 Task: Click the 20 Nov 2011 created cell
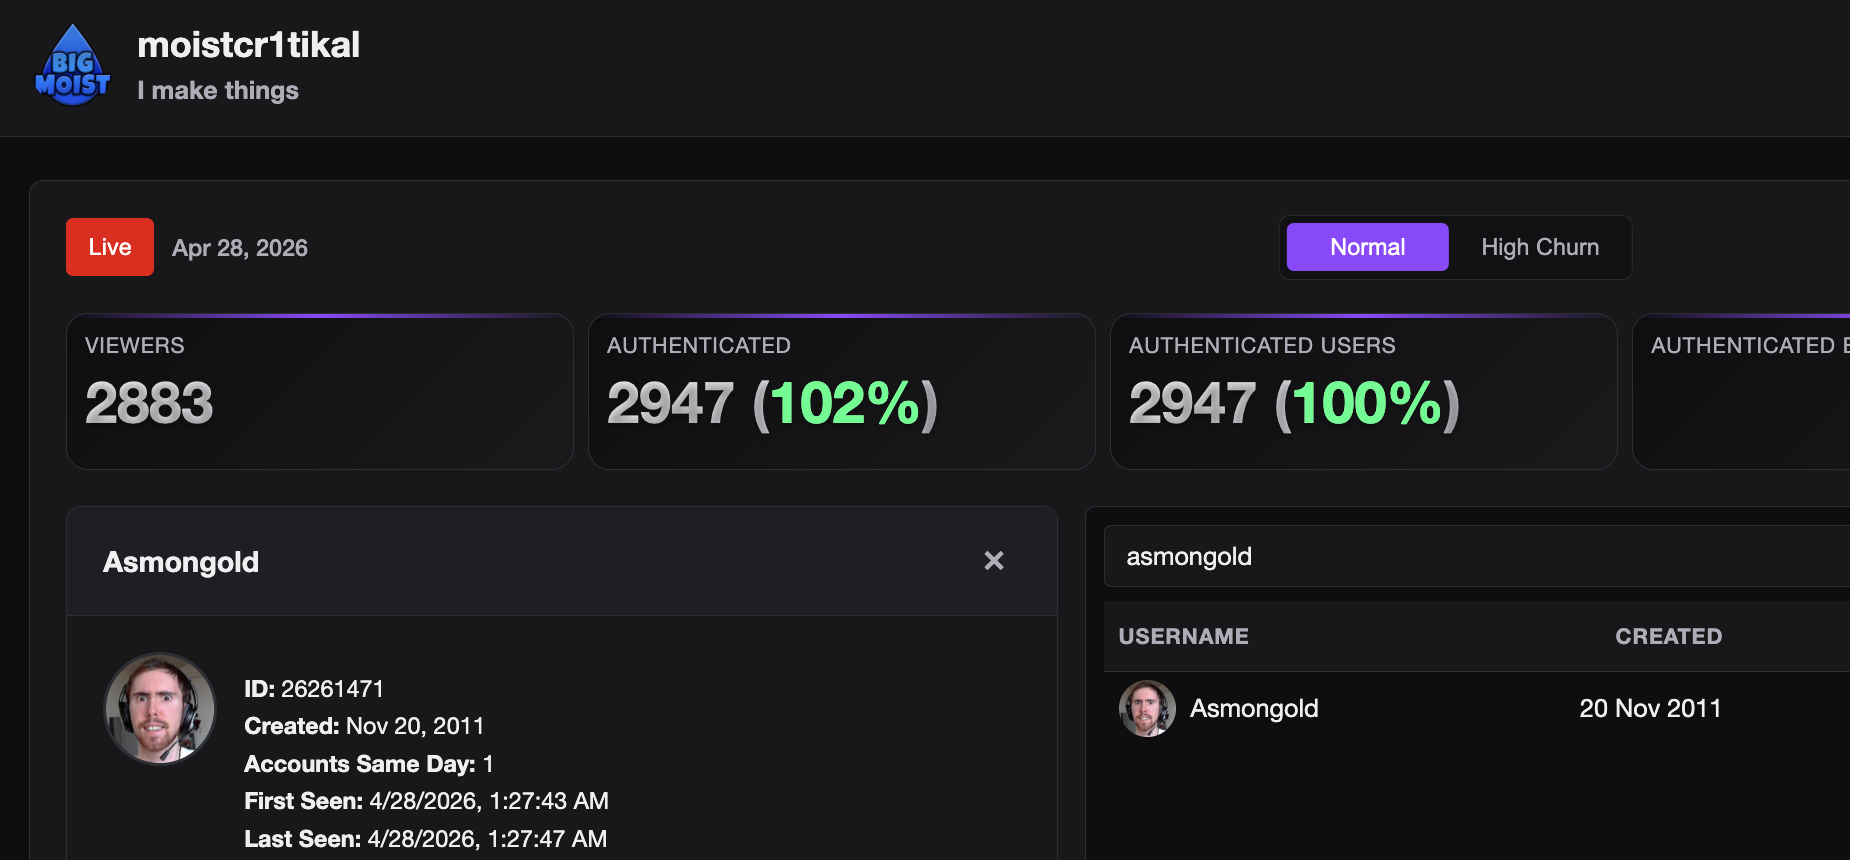(1650, 708)
